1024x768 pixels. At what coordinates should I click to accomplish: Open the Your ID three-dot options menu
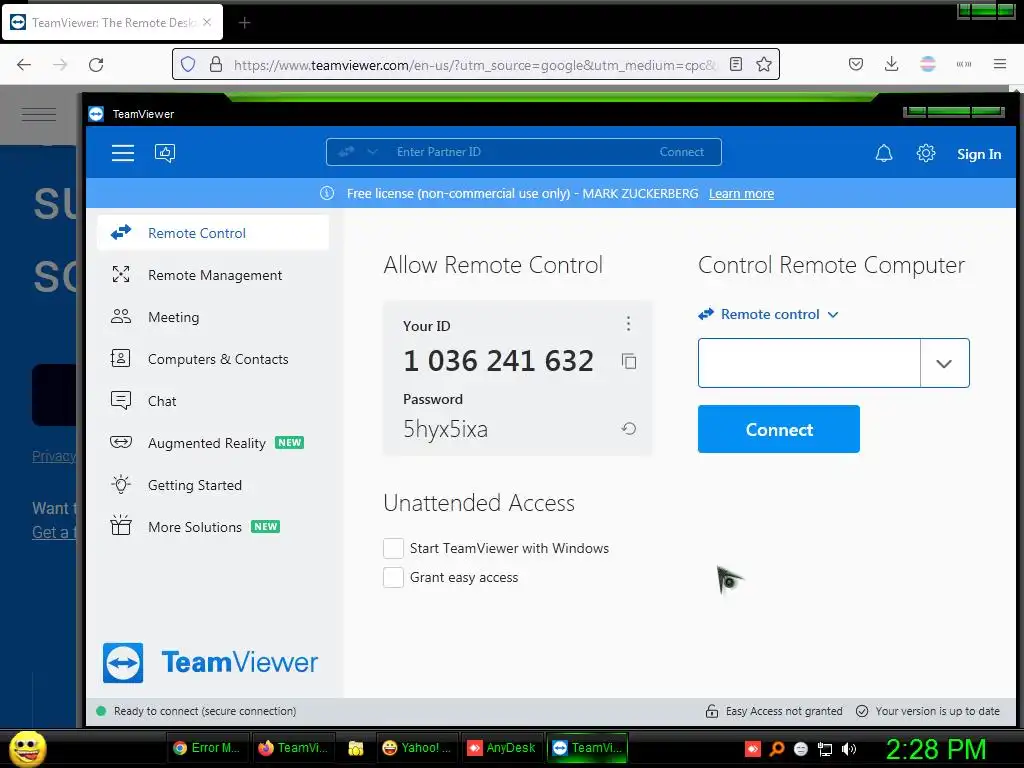(x=628, y=323)
